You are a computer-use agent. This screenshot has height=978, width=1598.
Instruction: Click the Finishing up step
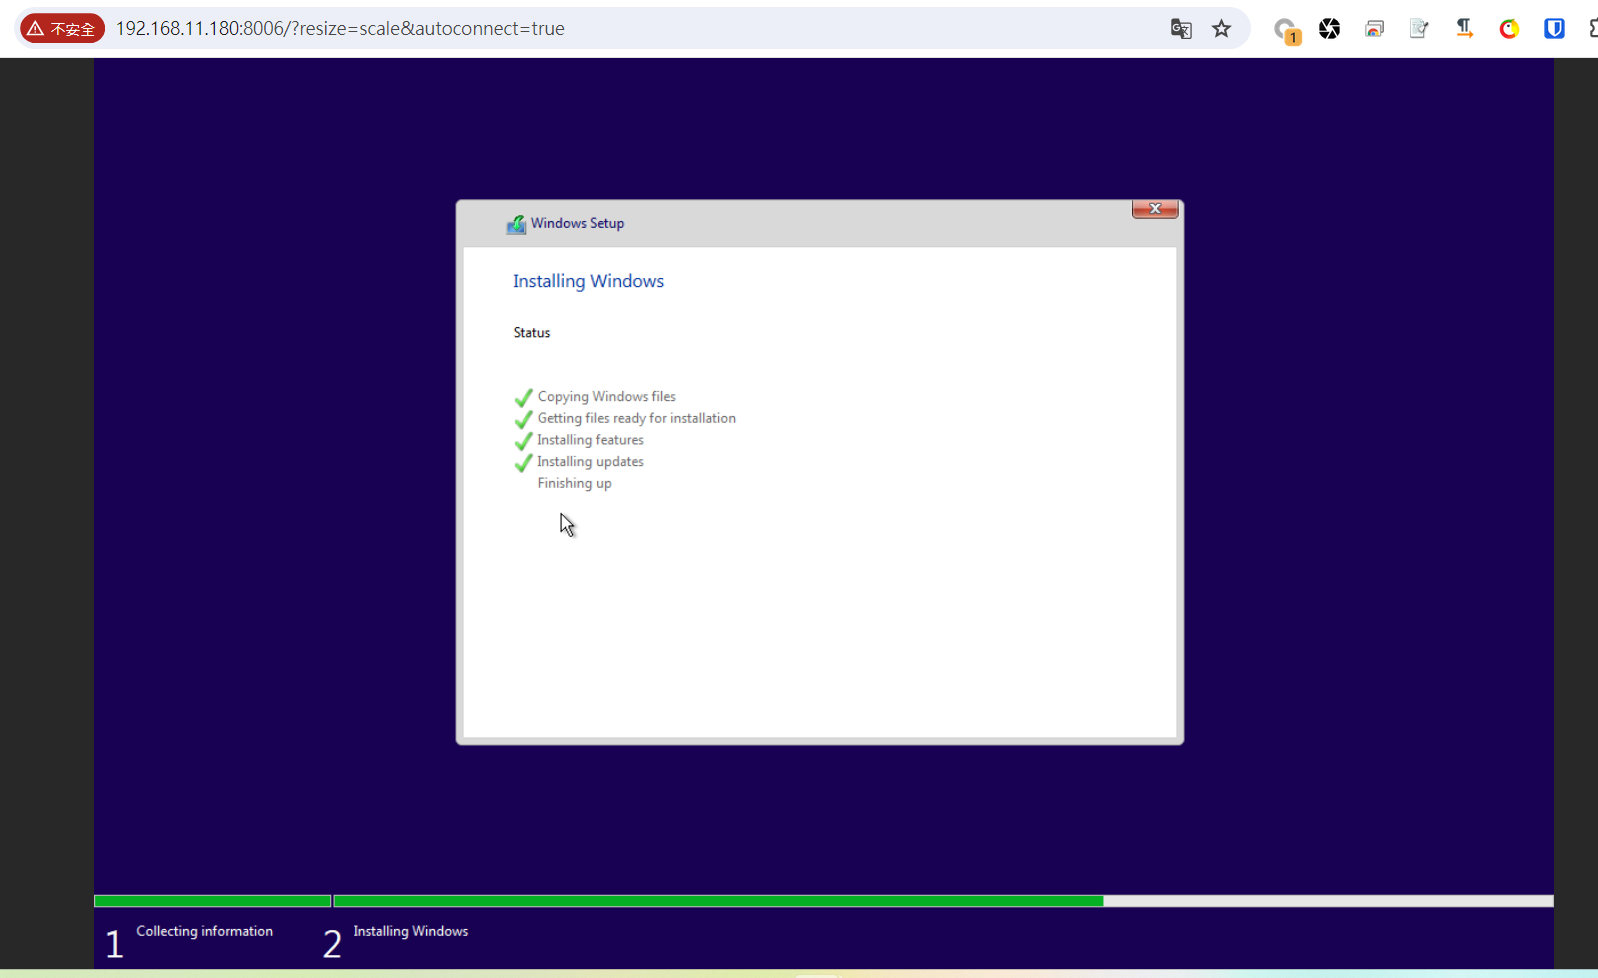coord(575,483)
